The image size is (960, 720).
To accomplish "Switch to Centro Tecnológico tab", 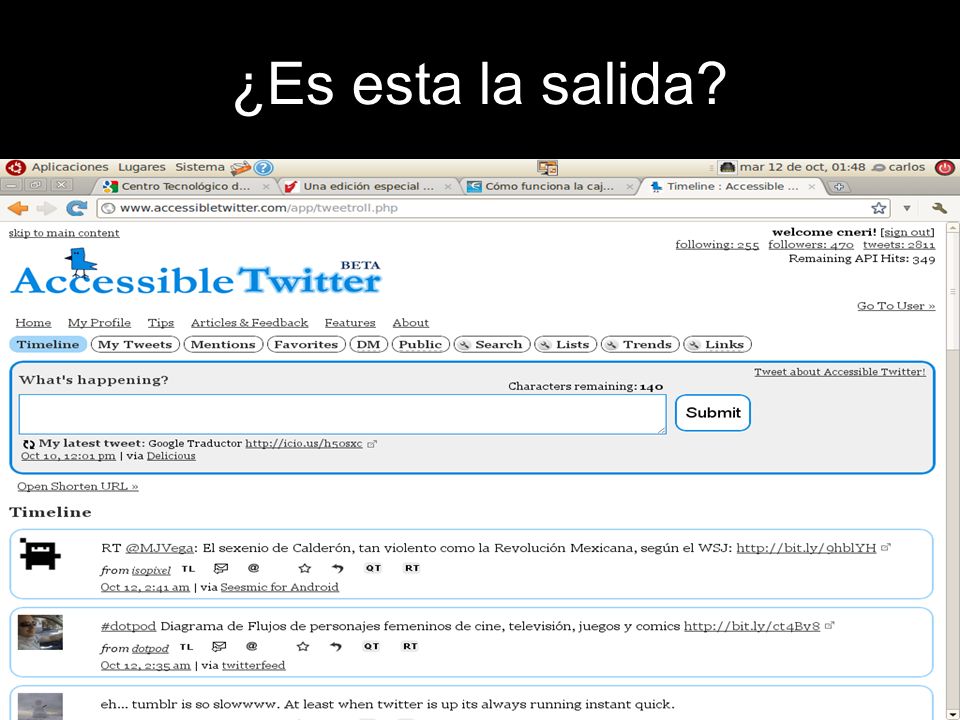I will 186,186.
